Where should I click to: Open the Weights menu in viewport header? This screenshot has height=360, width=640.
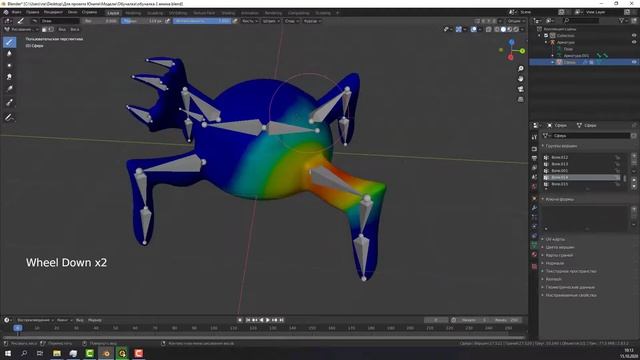[75, 29]
